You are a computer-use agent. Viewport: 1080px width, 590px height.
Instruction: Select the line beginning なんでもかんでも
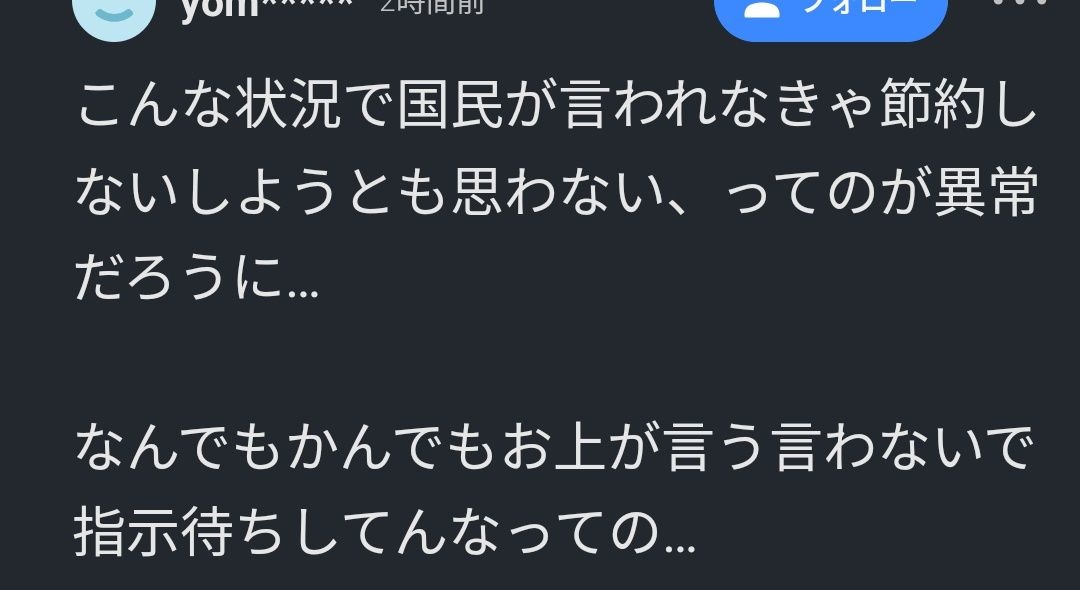coord(554,447)
